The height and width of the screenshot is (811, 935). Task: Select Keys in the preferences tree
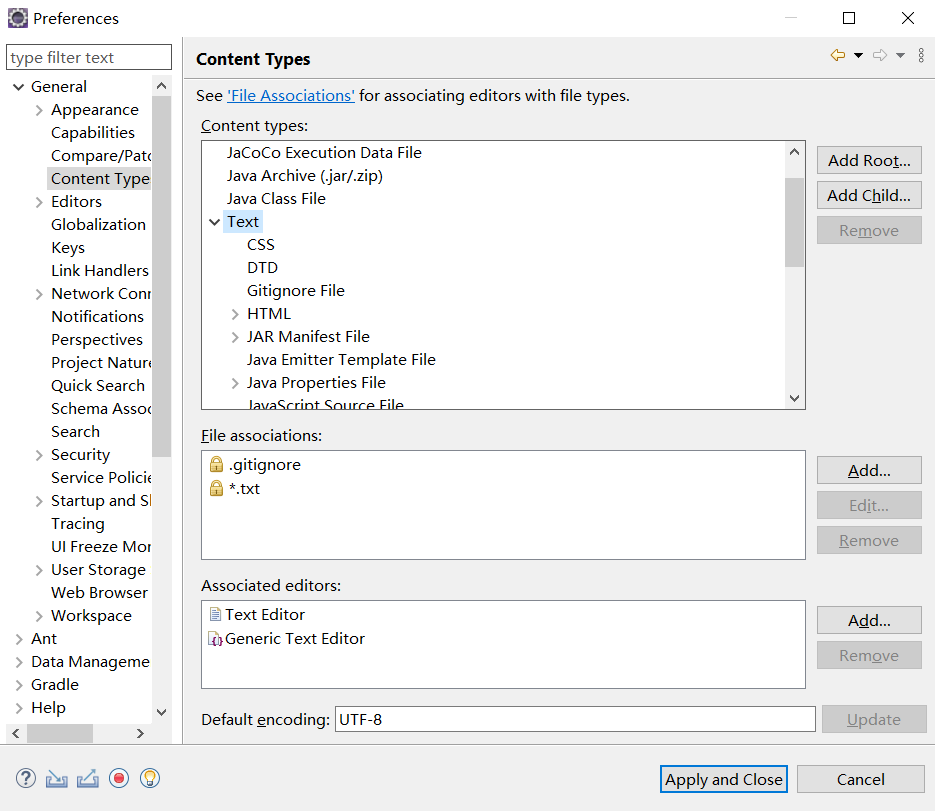pyautogui.click(x=68, y=248)
